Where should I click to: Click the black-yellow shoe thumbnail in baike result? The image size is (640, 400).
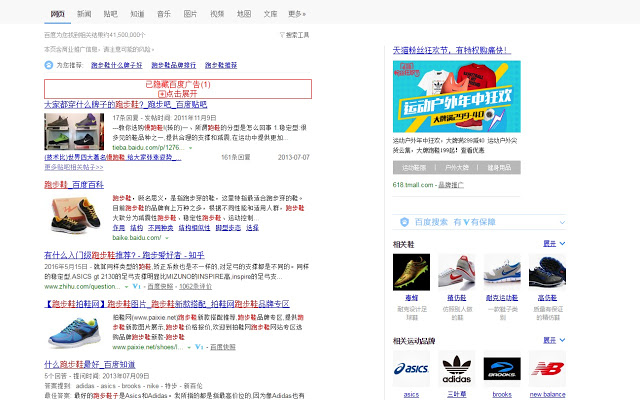coord(74,215)
